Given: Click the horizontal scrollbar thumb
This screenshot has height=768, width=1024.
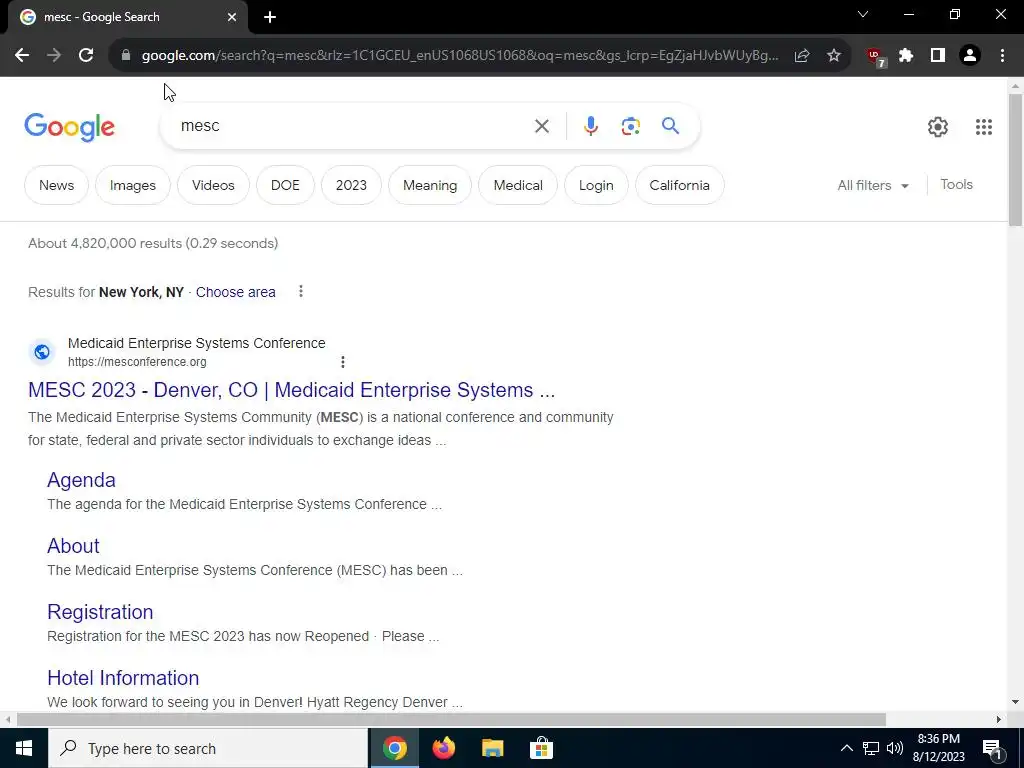Looking at the screenshot, I should click(x=451, y=720).
